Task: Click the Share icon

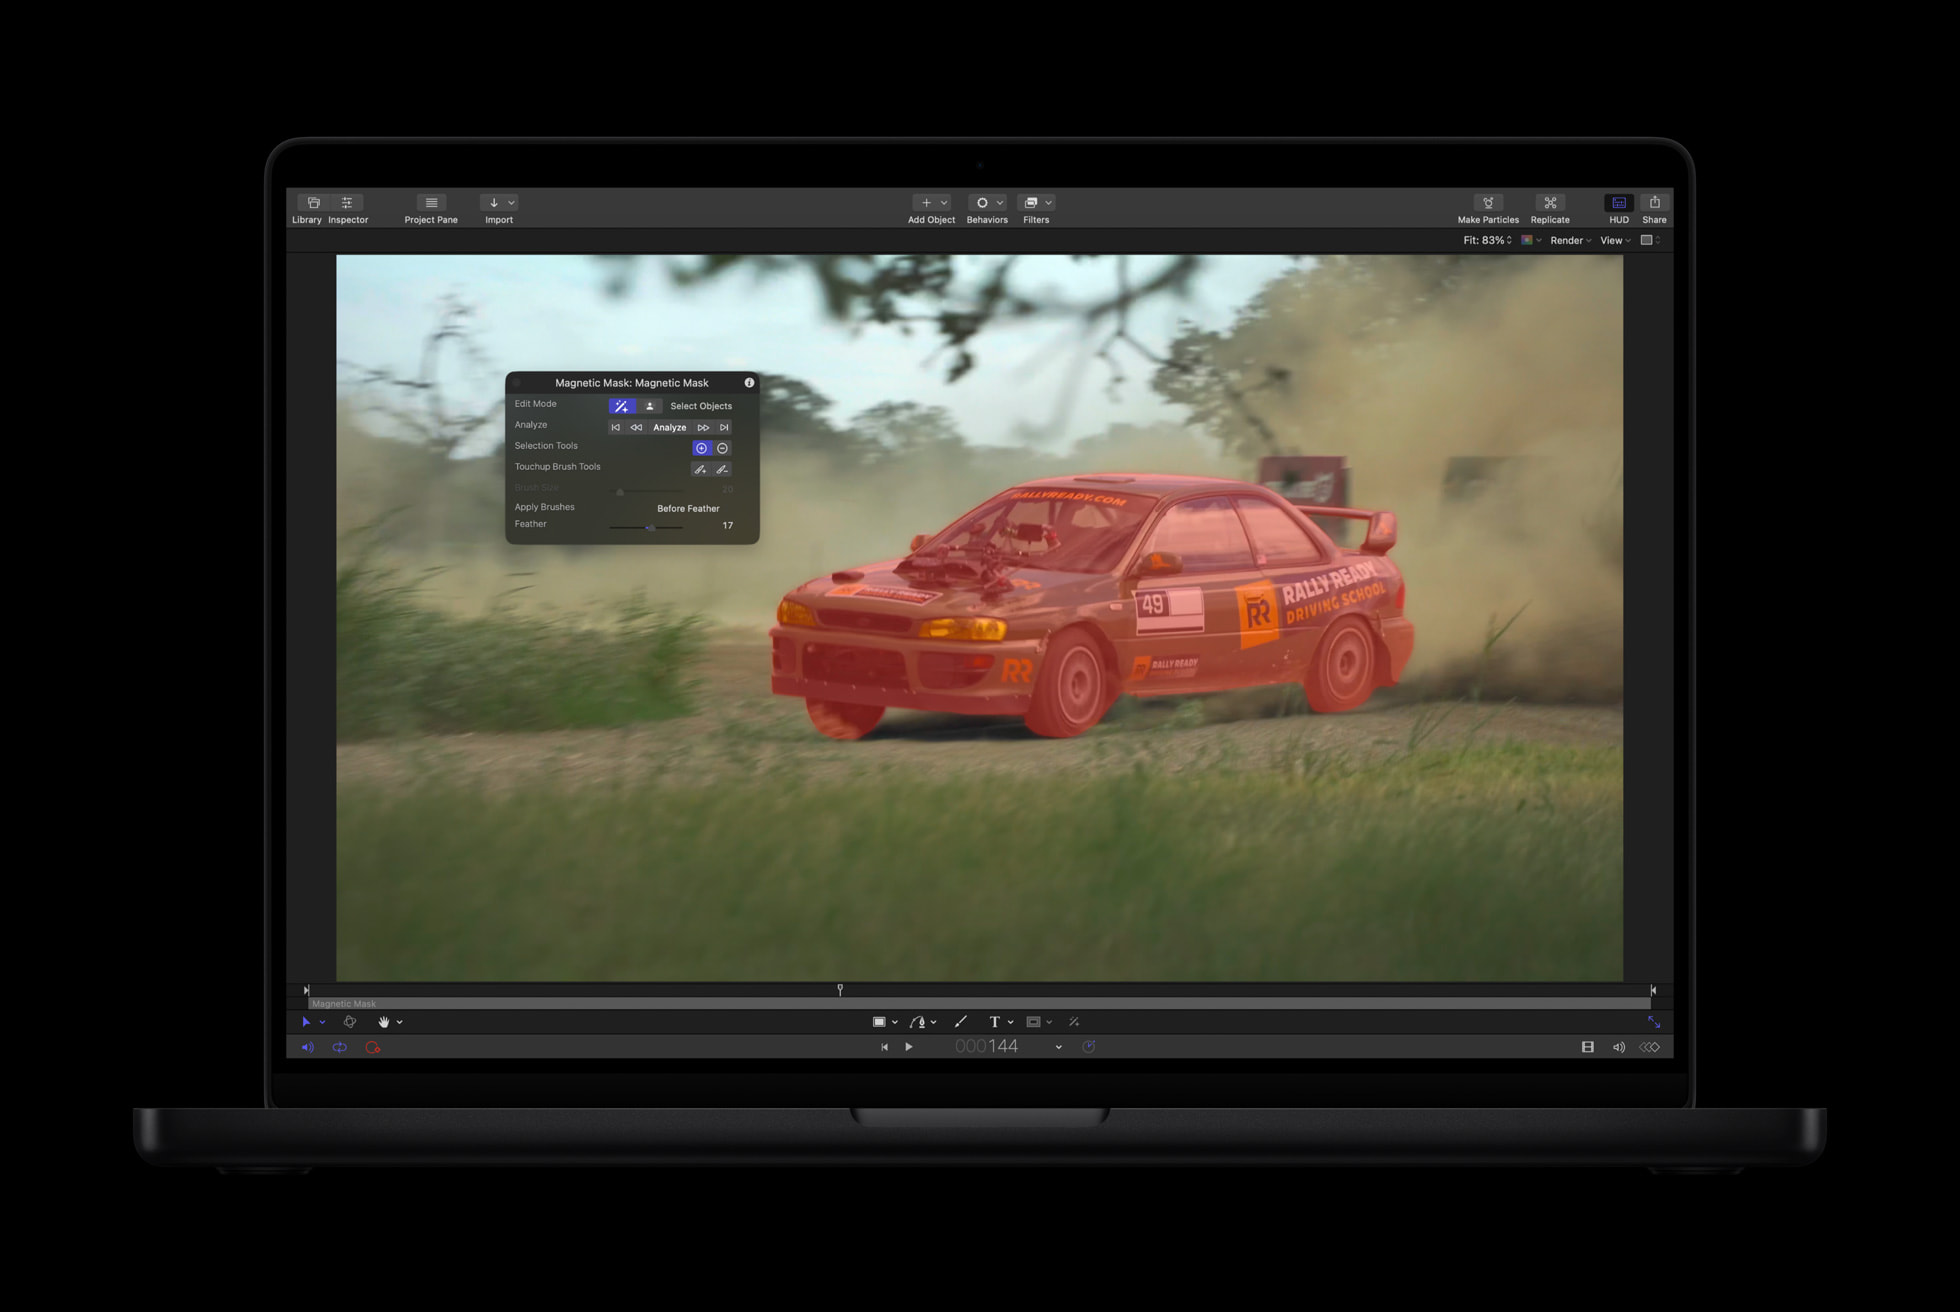Action: (1655, 208)
